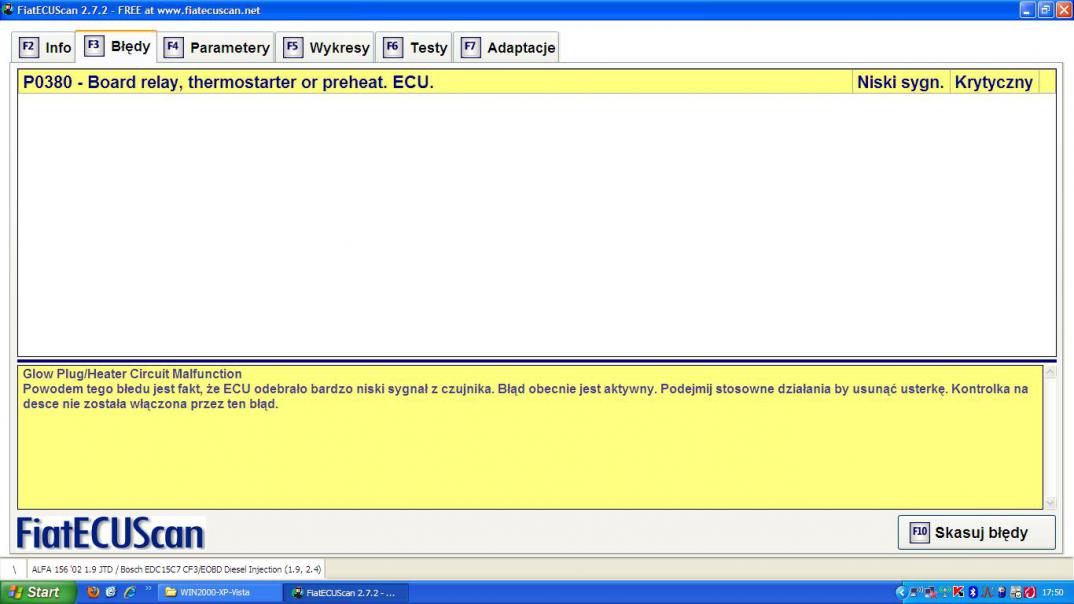Click the wireless network connection tray icon
Screen dimensions: 1074x604
(916, 592)
